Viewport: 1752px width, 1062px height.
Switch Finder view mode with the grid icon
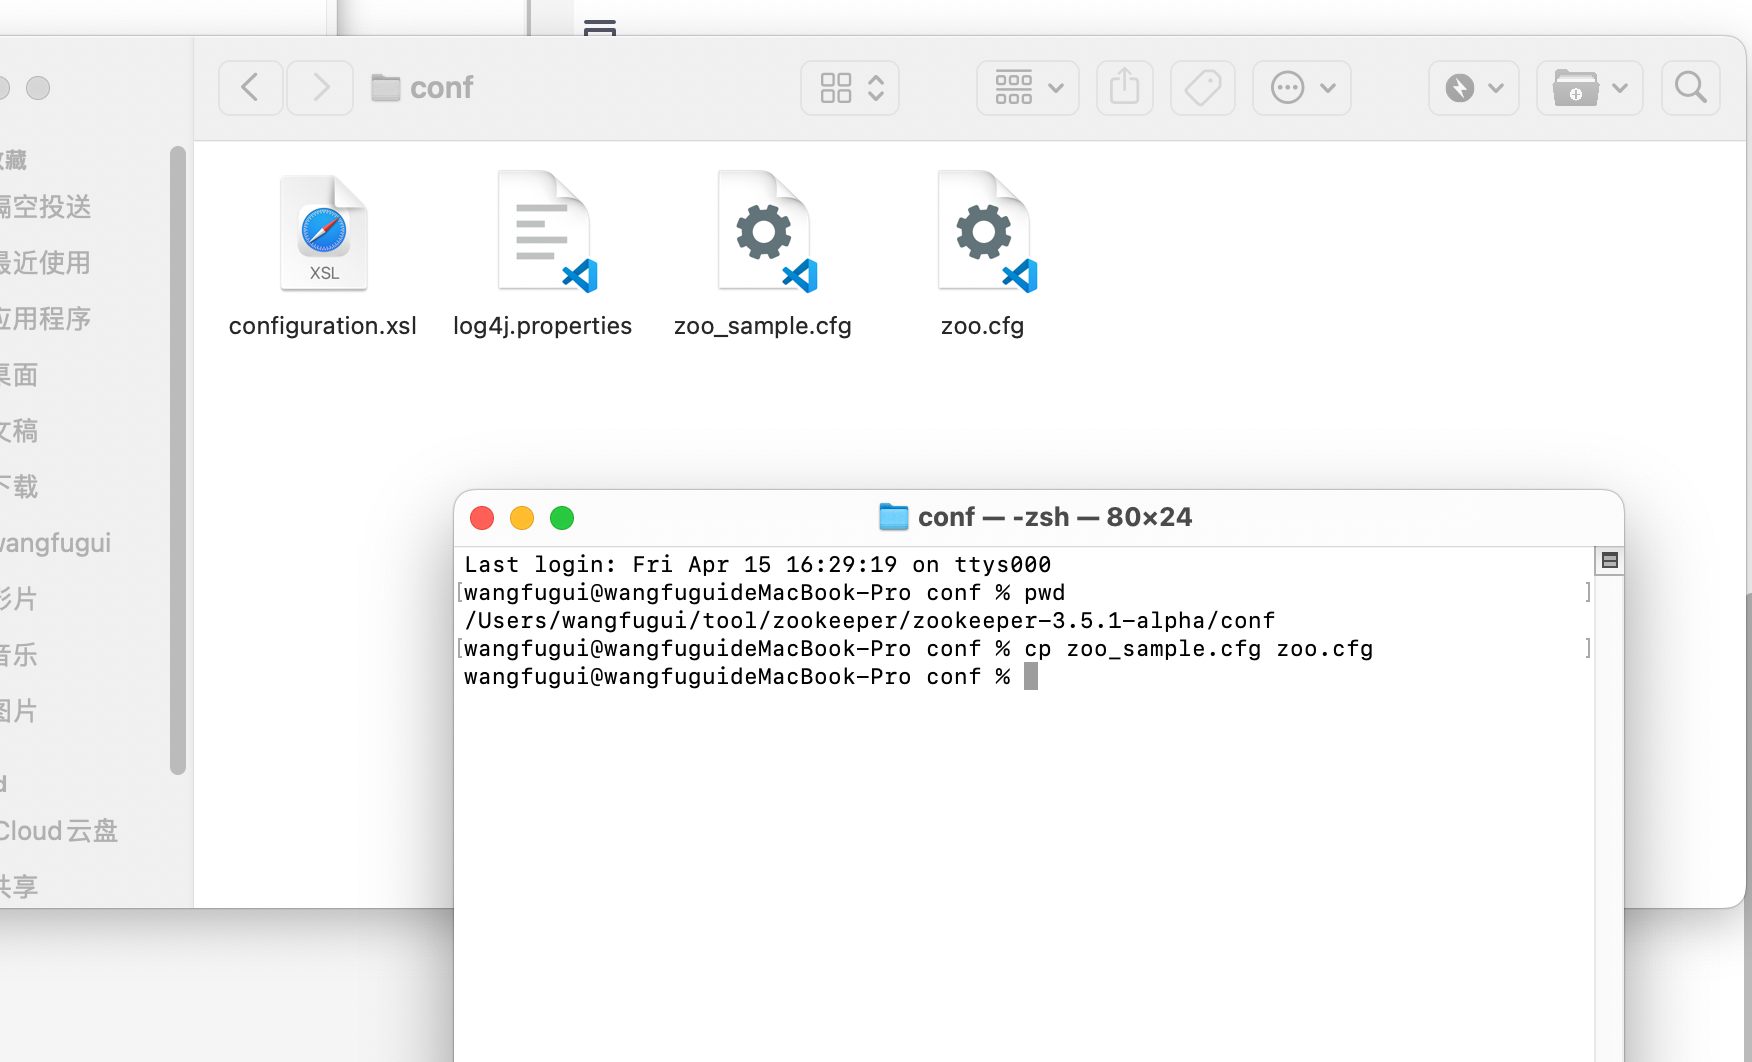850,88
